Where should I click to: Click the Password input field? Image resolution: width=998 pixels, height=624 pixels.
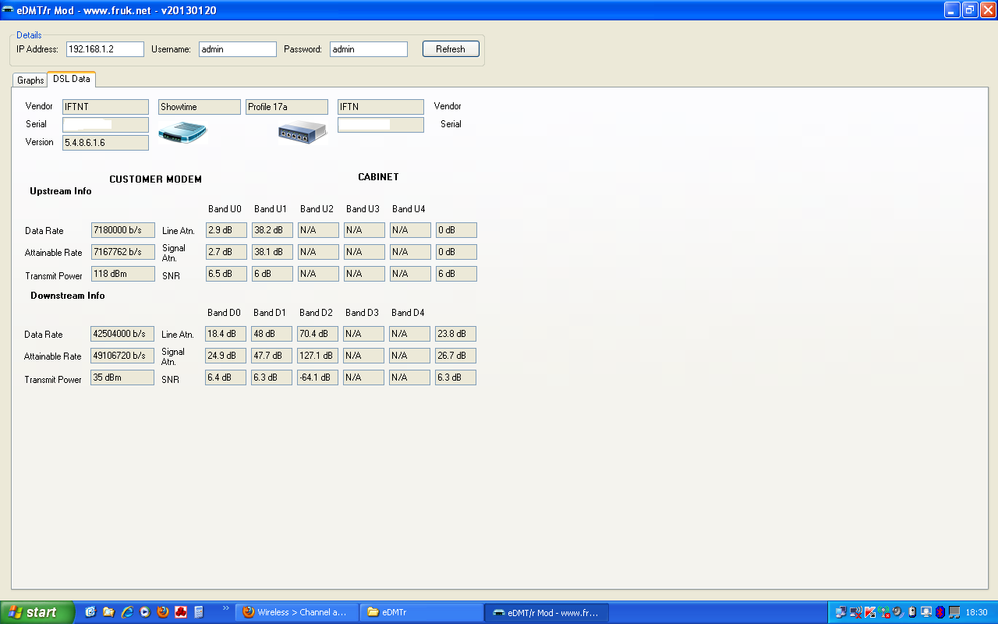(x=369, y=49)
